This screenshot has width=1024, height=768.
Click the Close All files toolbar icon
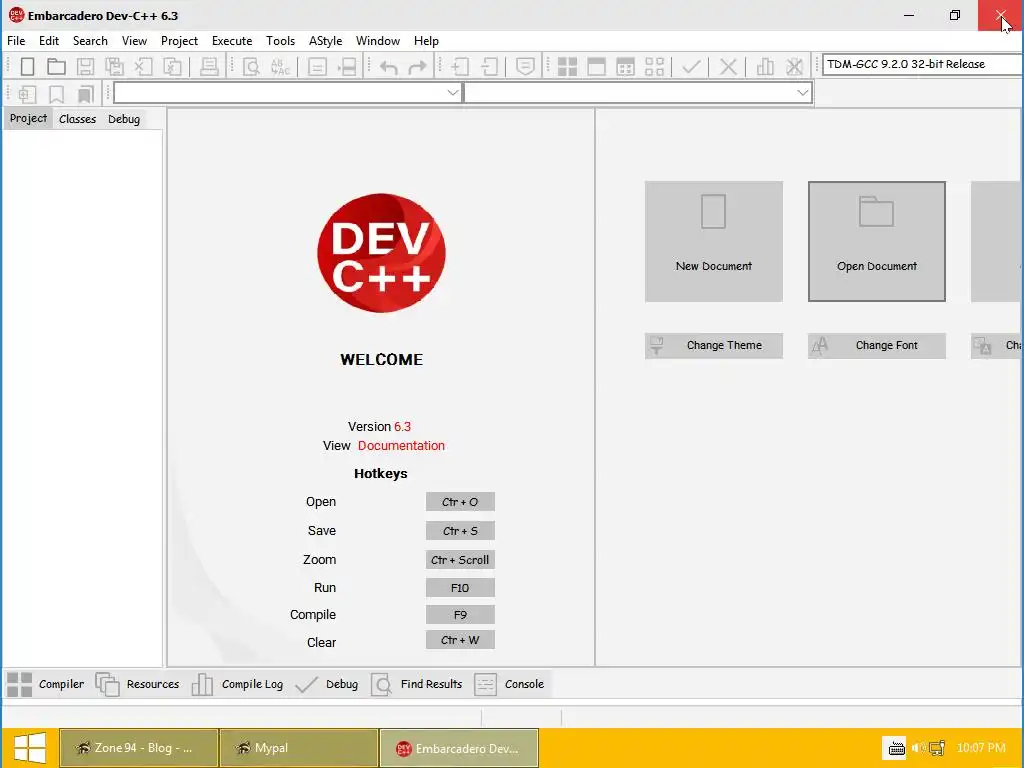point(172,67)
